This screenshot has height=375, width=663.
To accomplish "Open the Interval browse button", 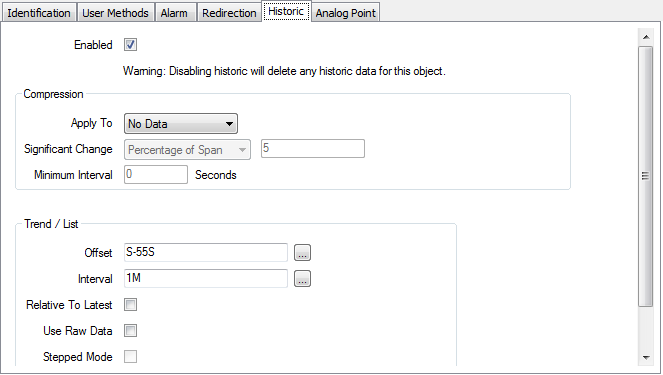I will click(302, 279).
